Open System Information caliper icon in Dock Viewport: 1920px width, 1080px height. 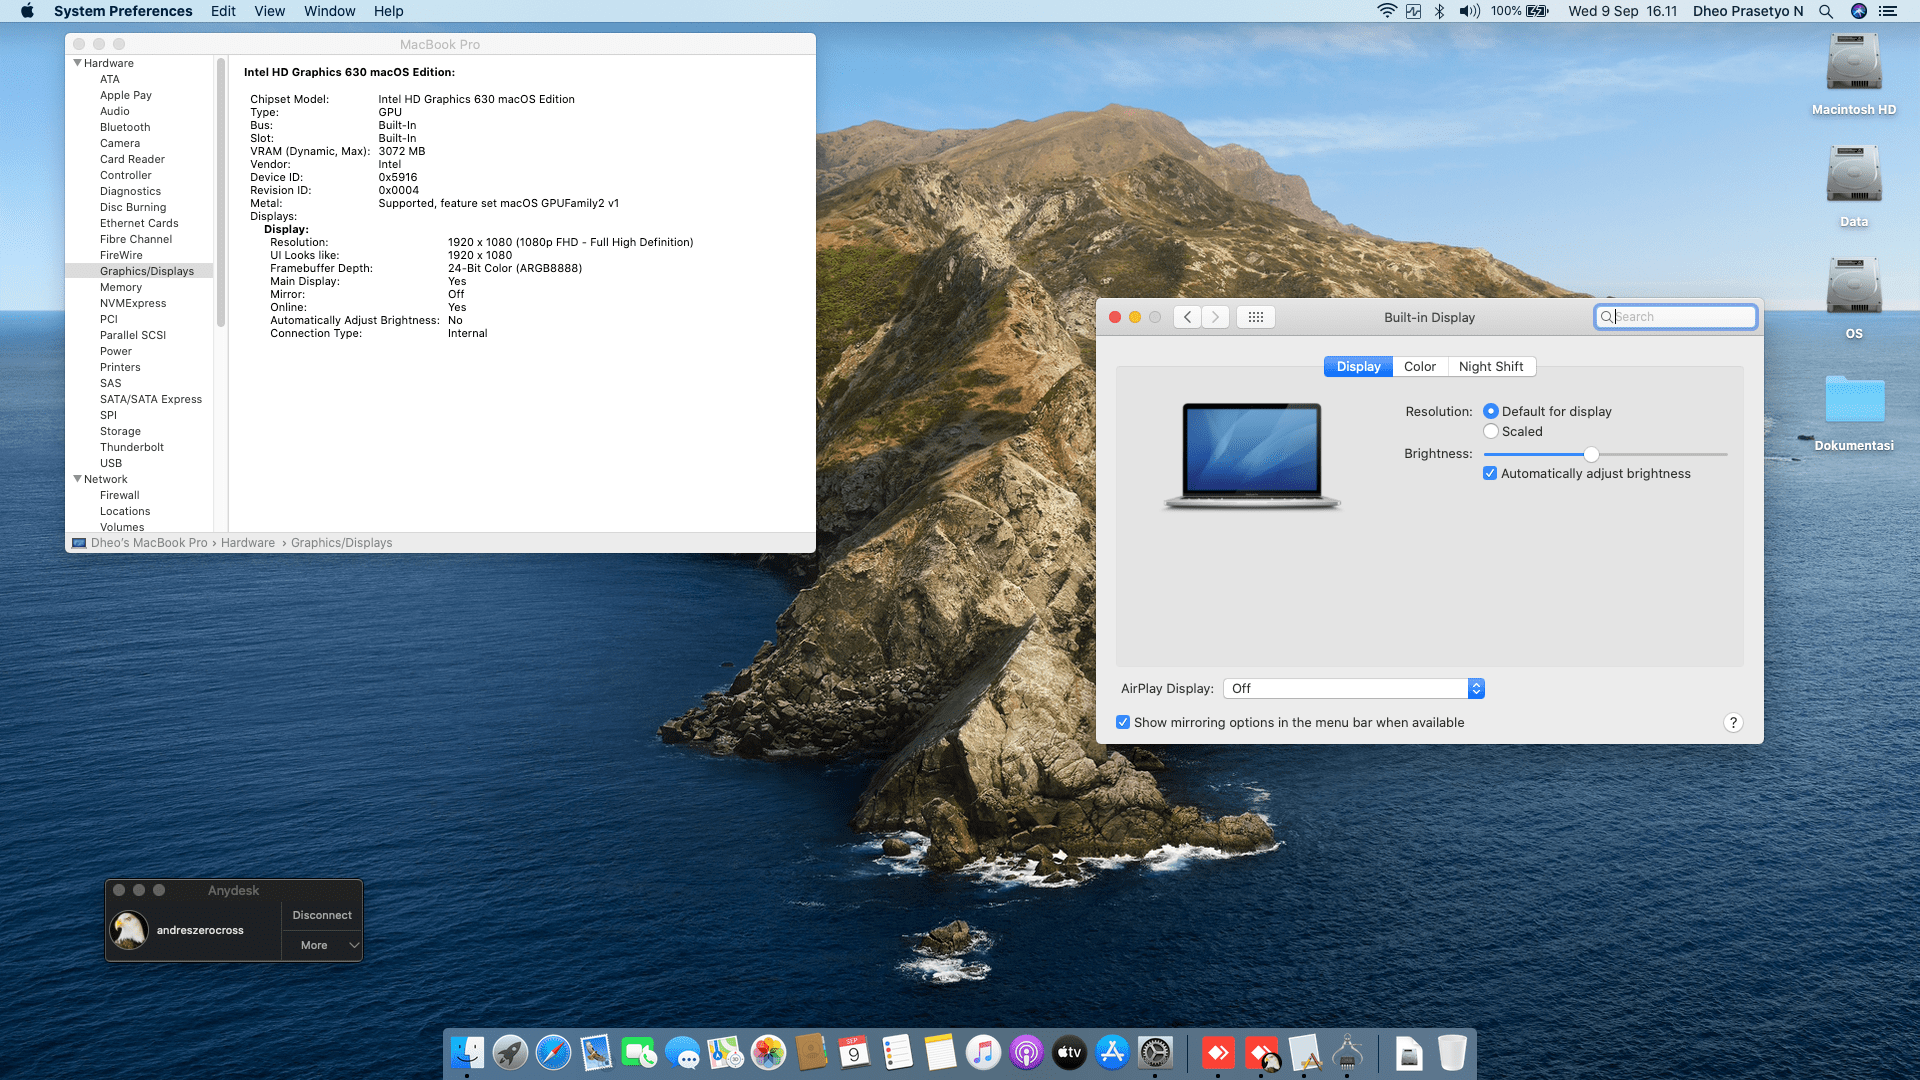click(x=1347, y=1052)
